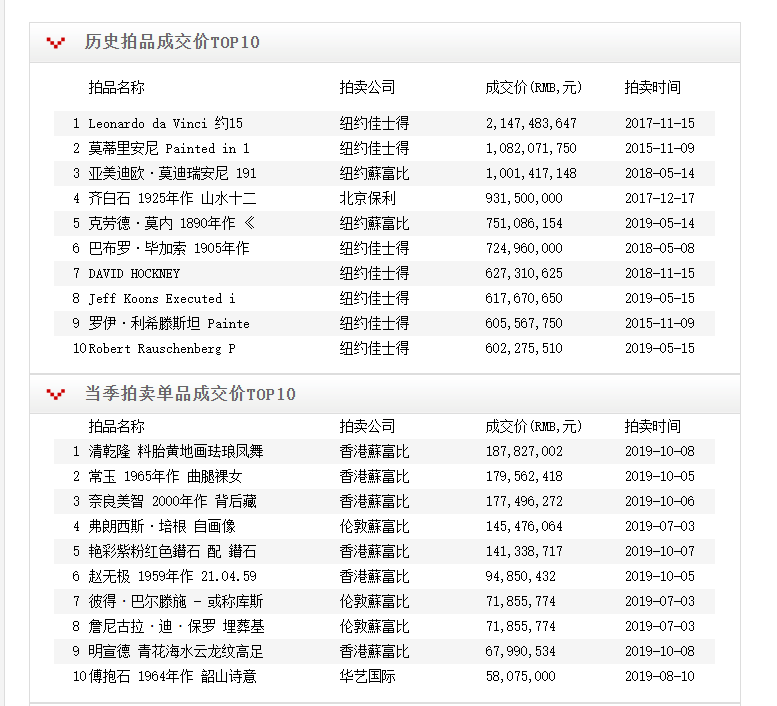The image size is (777, 706).
Task: Select the price 58,075,000
Action: click(x=521, y=676)
